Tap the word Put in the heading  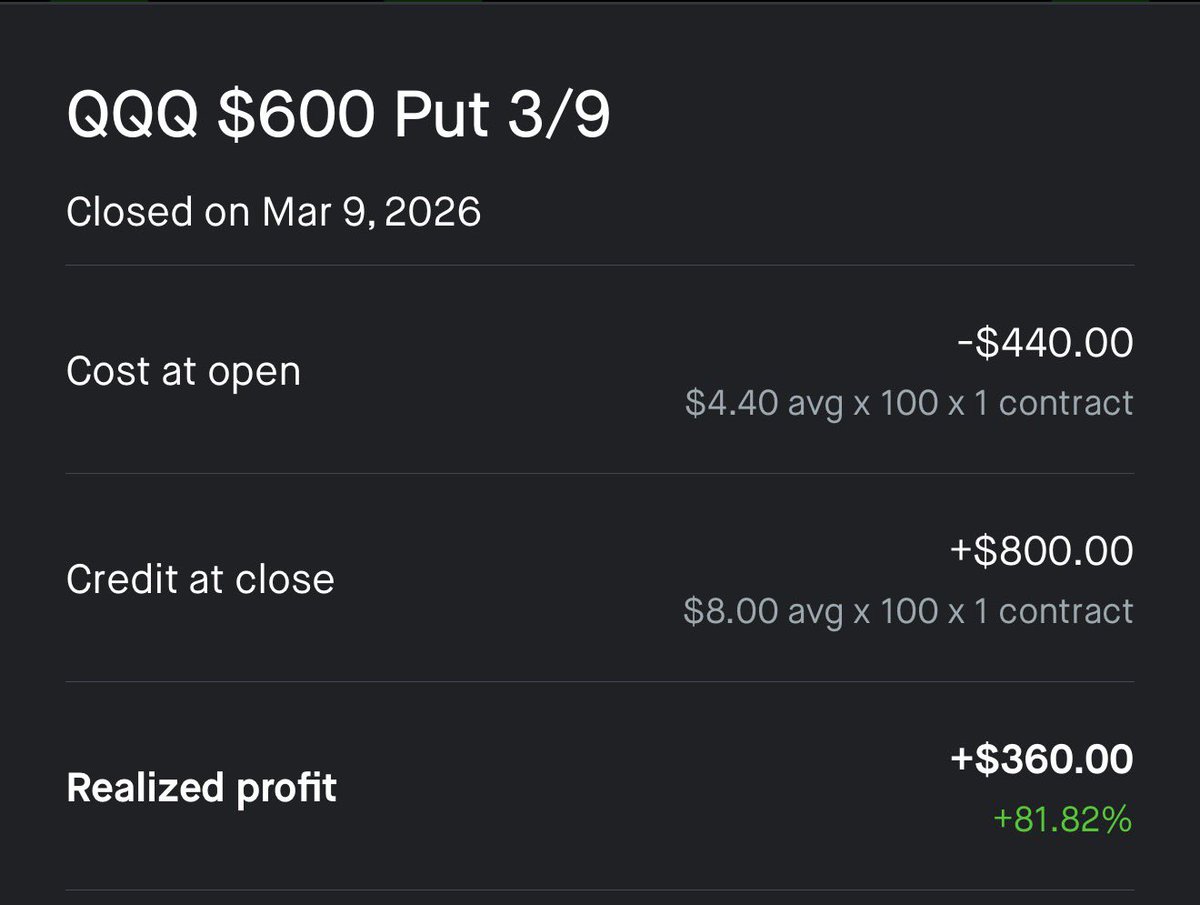point(441,117)
